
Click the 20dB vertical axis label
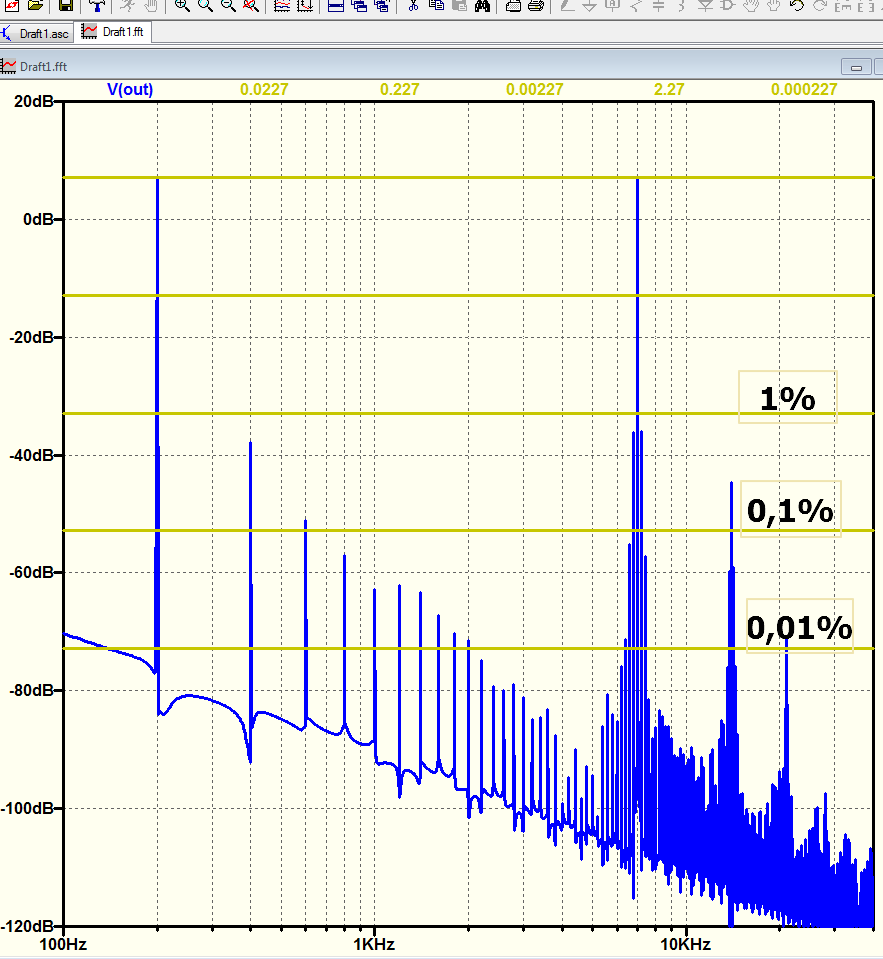pos(34,101)
